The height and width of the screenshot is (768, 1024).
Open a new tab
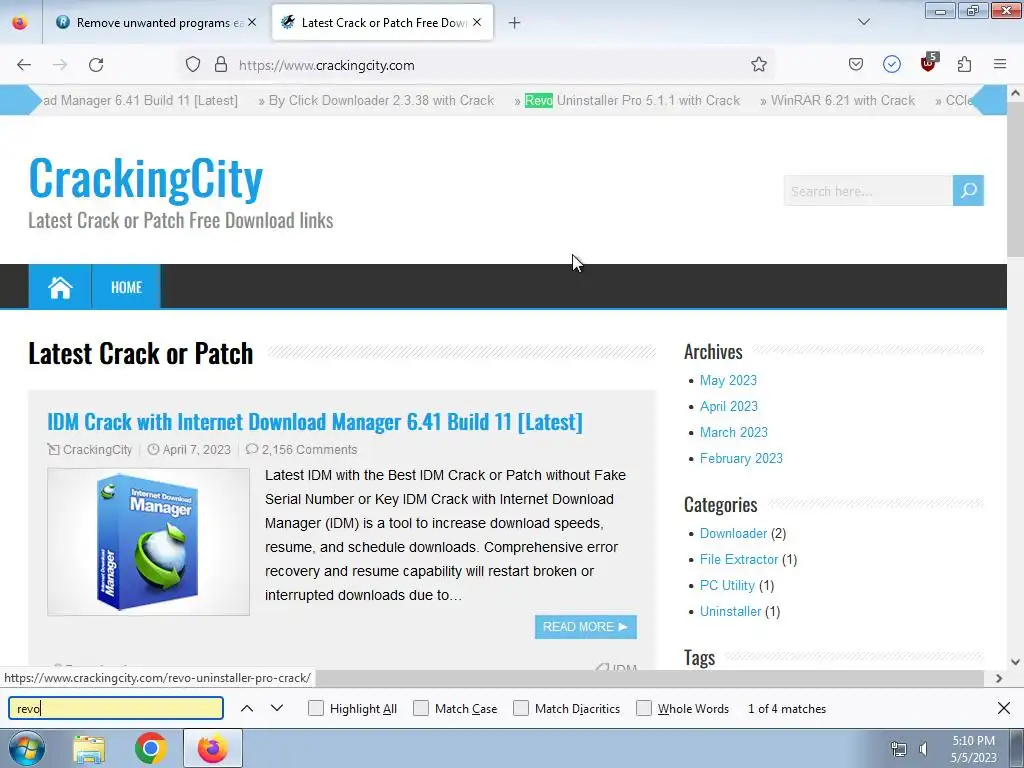(515, 23)
